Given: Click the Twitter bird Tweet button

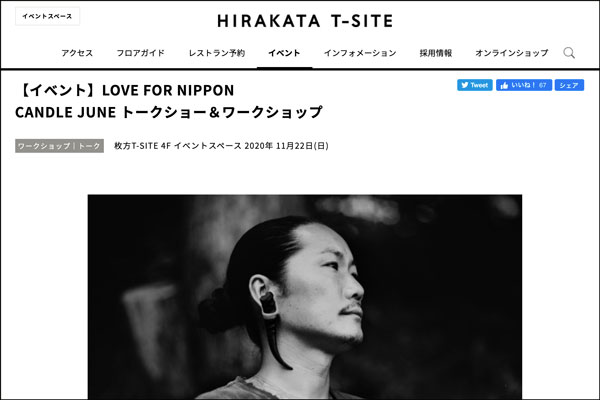Looking at the screenshot, I should pyautogui.click(x=474, y=85).
